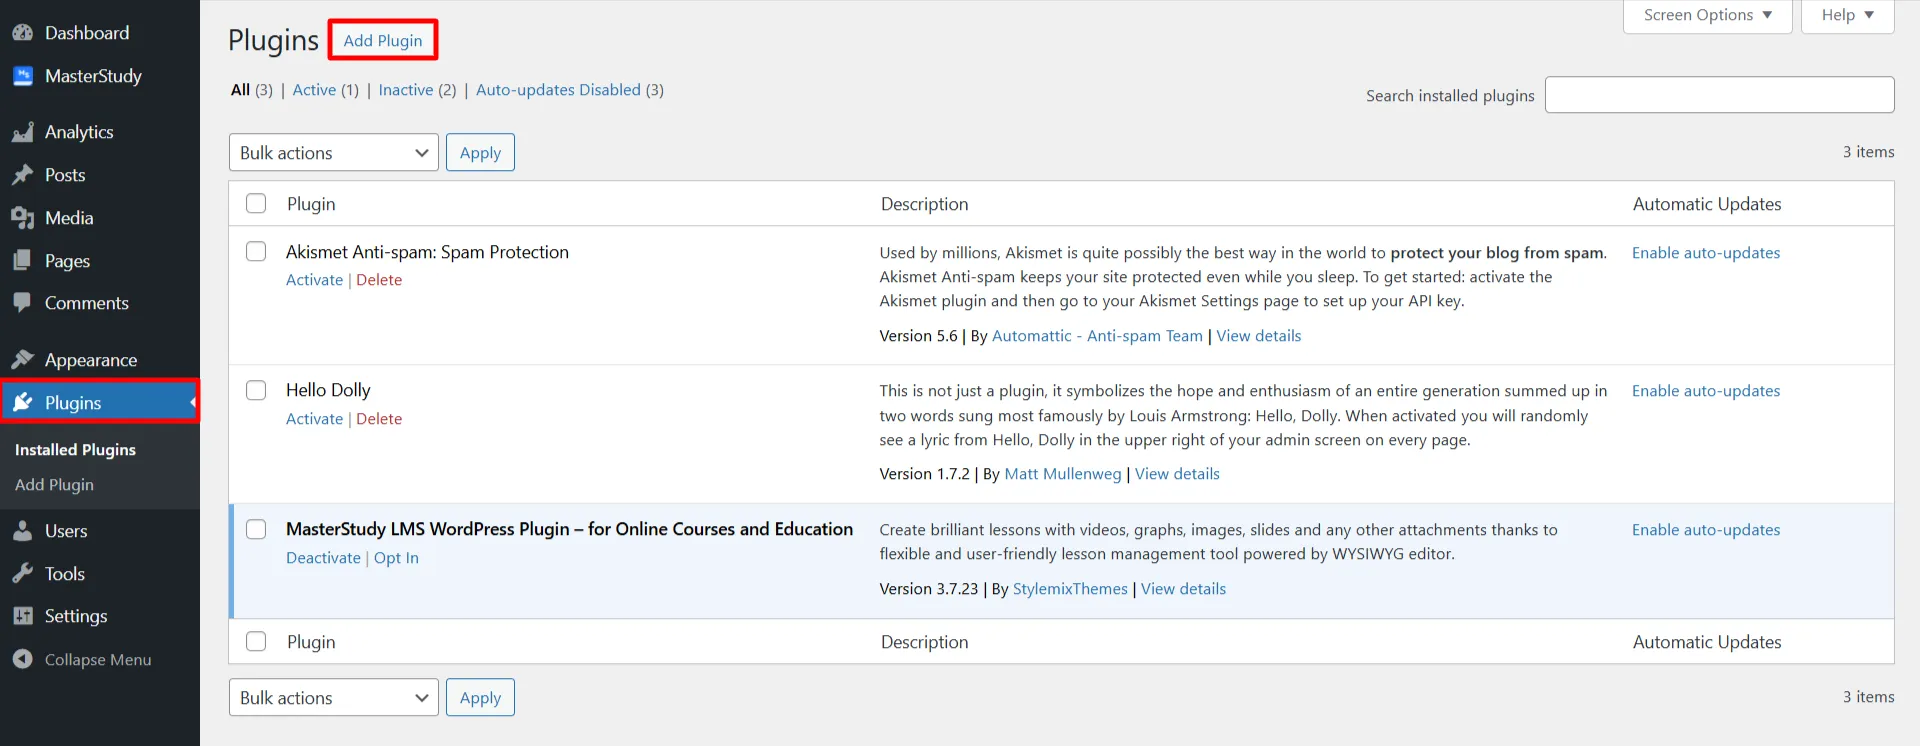The image size is (1920, 746).
Task: Check the Akismet Anti-spam plugin checkbox
Action: [x=256, y=251]
